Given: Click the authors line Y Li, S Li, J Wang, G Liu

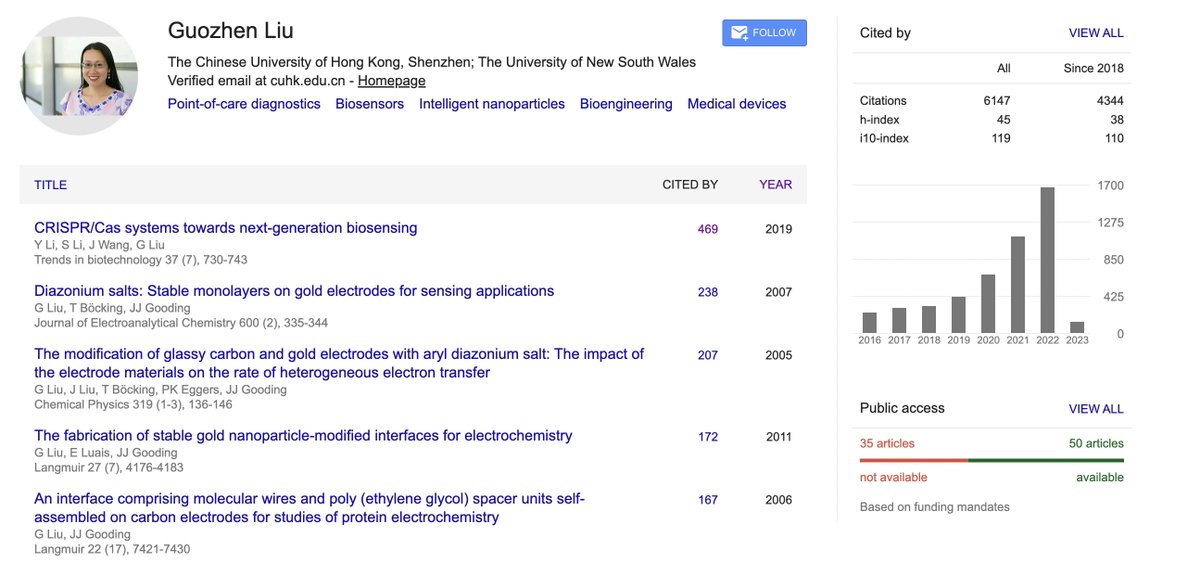Looking at the screenshot, I should [98, 245].
